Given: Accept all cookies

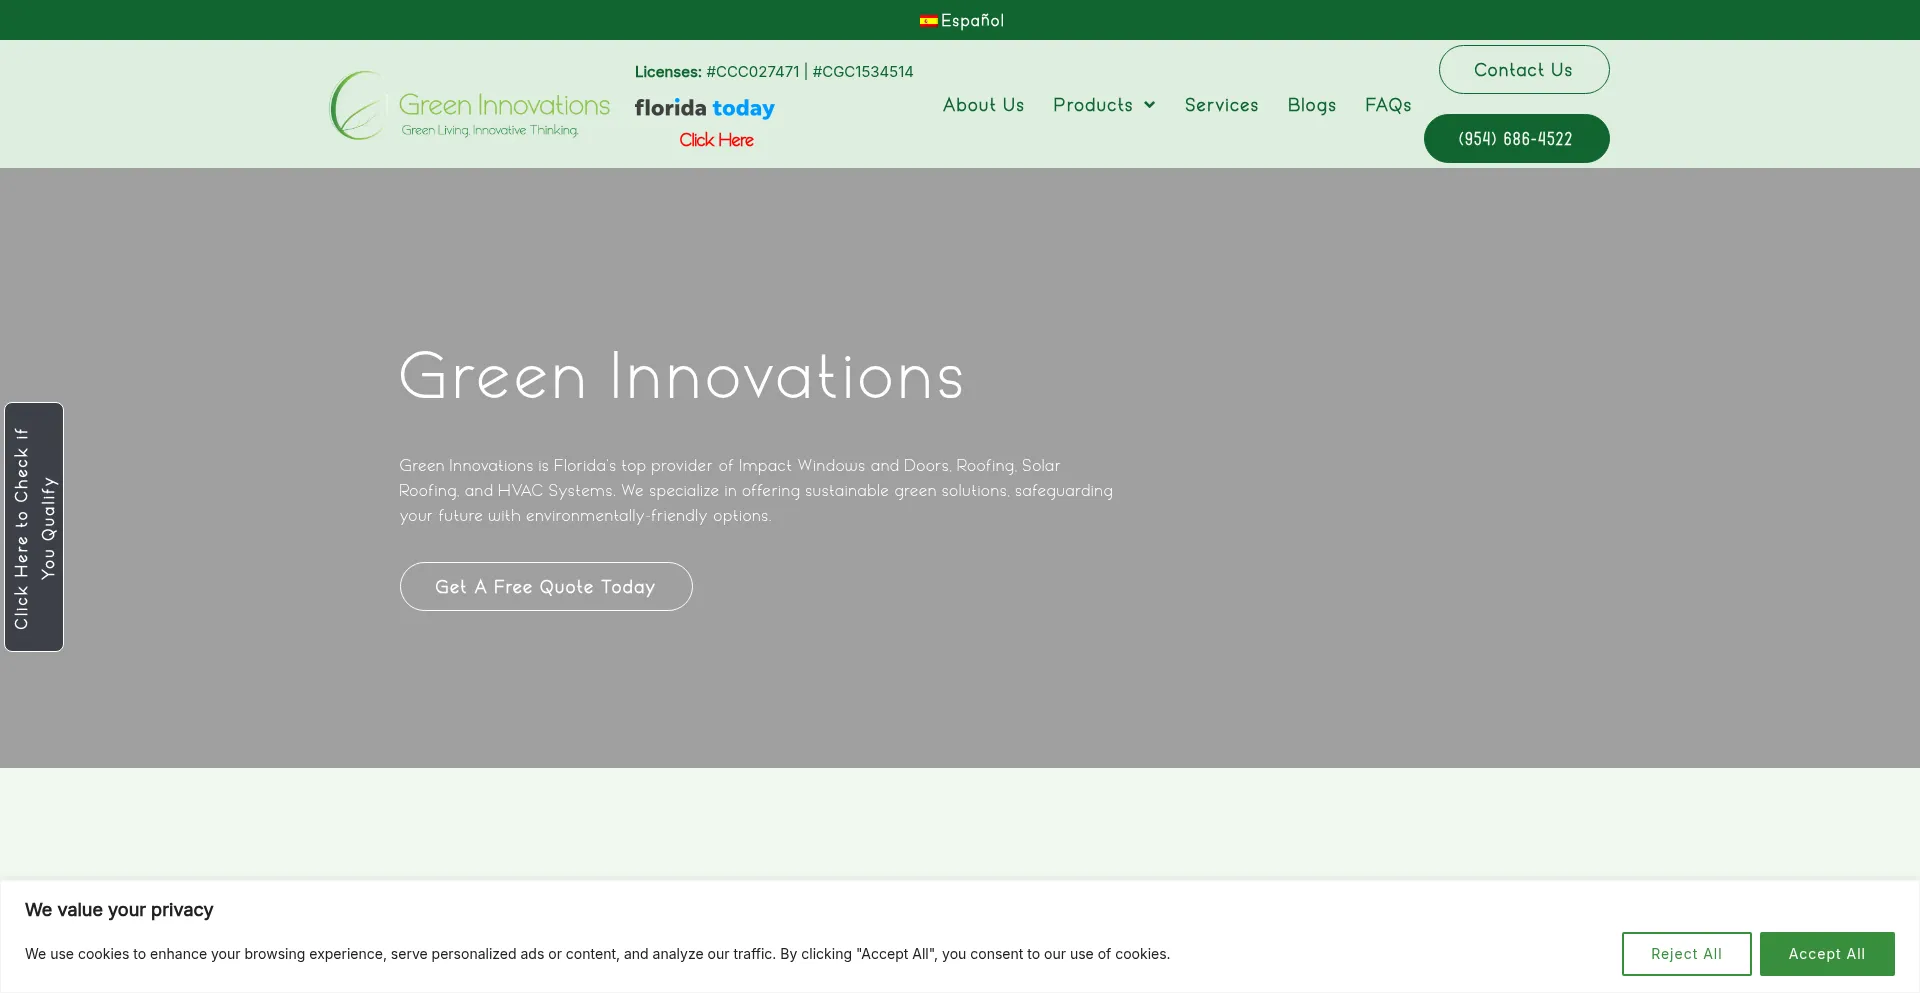Looking at the screenshot, I should (1826, 953).
